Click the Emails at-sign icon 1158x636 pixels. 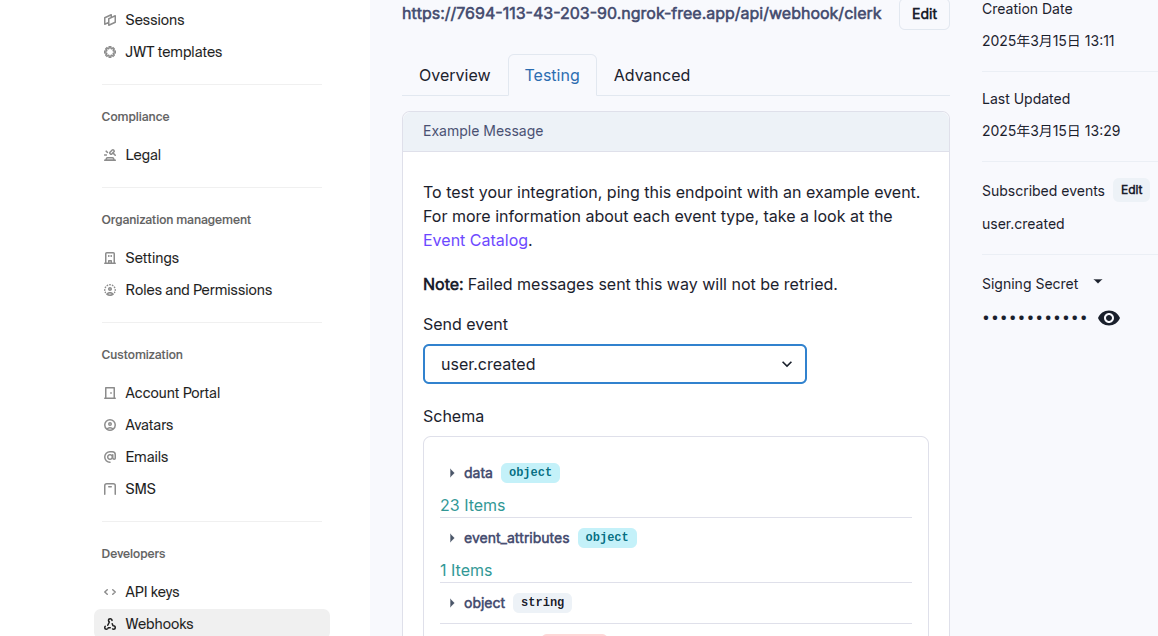(110, 457)
